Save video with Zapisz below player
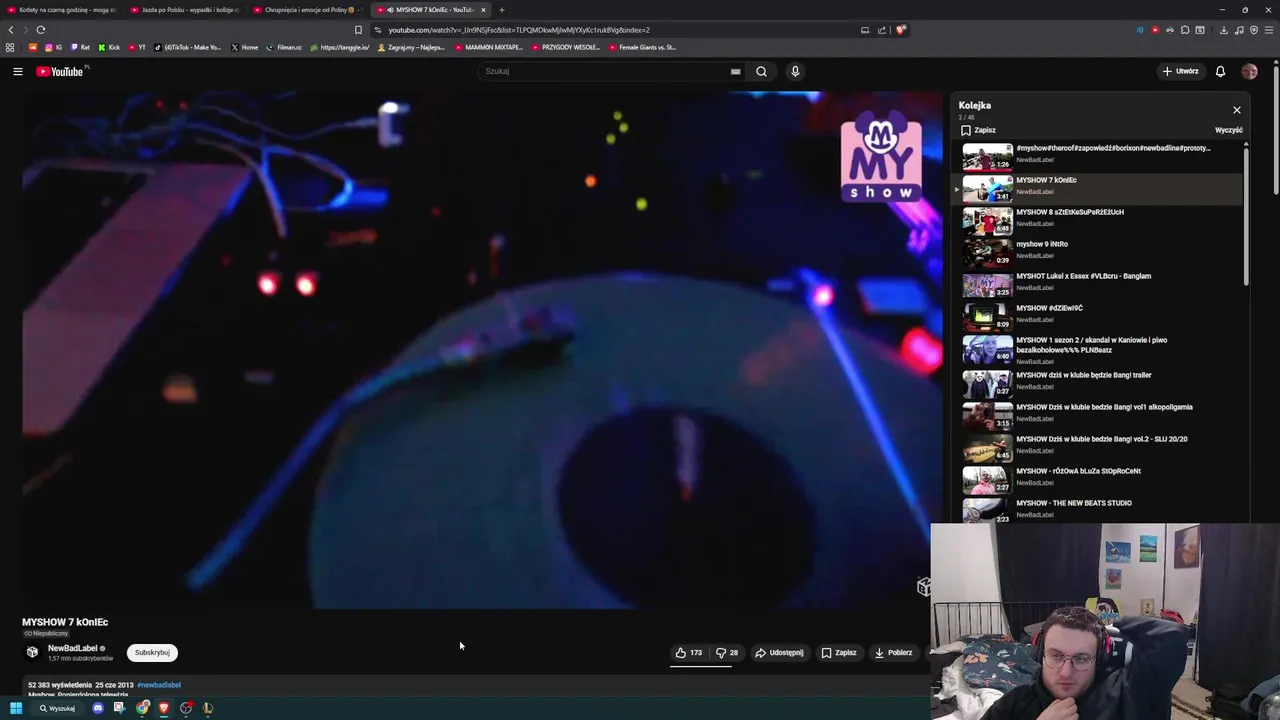 tap(839, 653)
